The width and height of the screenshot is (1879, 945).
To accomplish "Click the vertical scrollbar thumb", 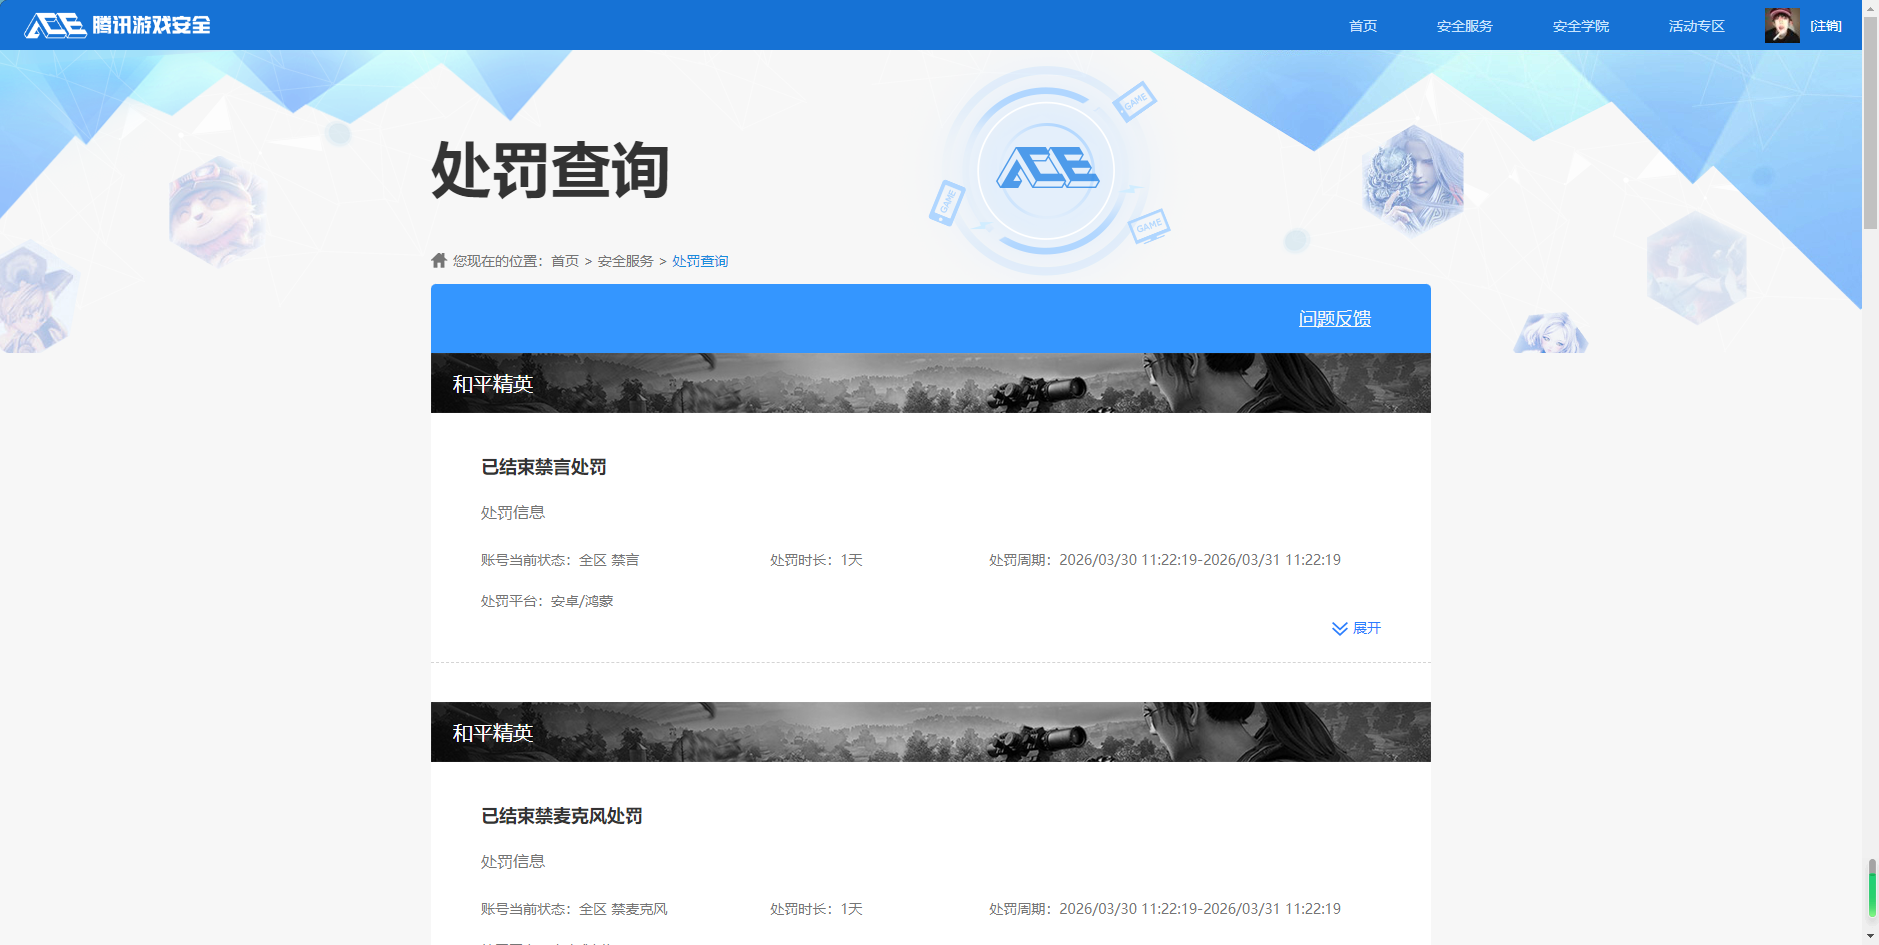I will coord(1870,122).
